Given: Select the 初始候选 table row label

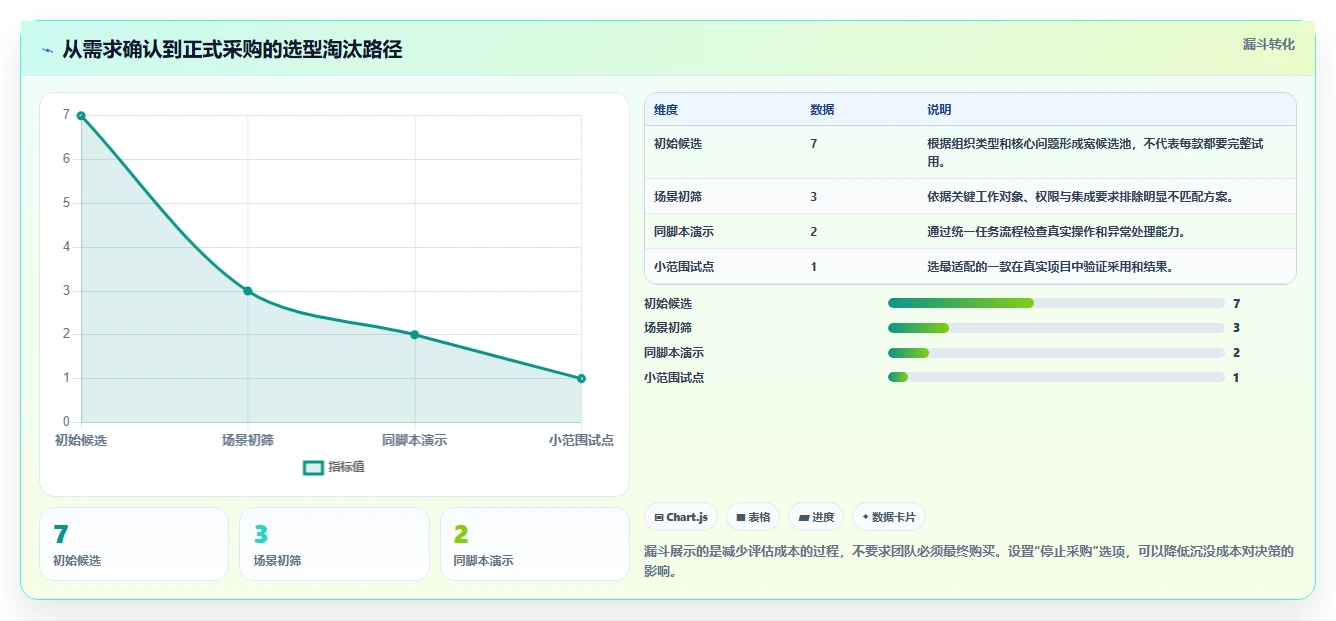Looking at the screenshot, I should (678, 144).
